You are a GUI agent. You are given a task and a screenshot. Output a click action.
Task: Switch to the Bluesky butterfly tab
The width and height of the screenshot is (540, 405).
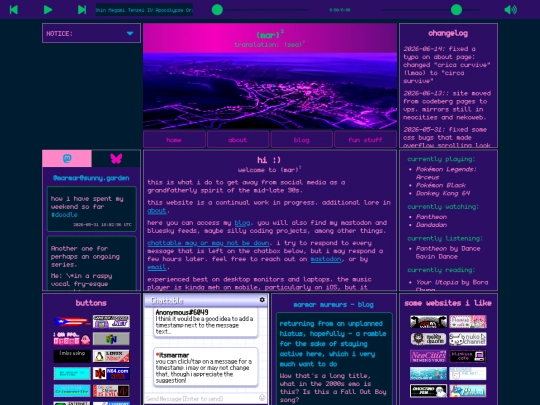pos(116,158)
